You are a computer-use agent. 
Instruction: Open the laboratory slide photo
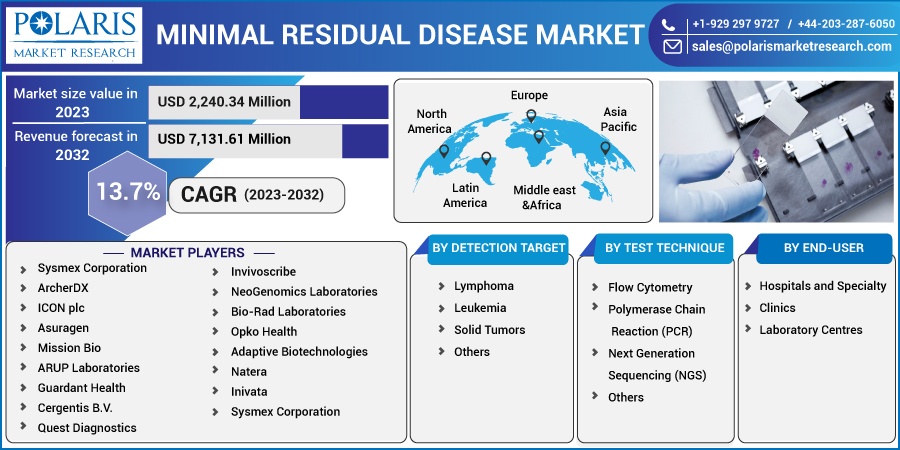(x=776, y=151)
